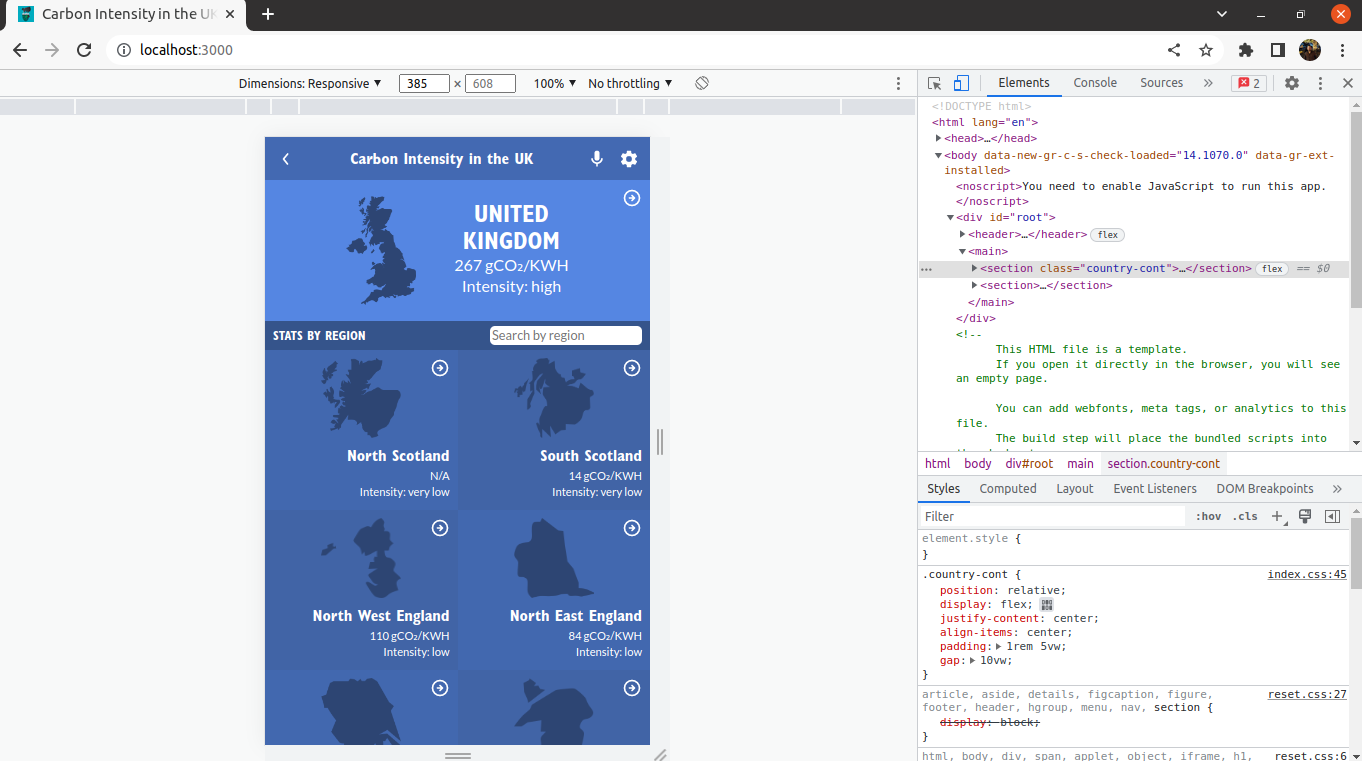Image resolution: width=1362 pixels, height=761 pixels.
Task: Click browser back arrow
Action: point(20,50)
